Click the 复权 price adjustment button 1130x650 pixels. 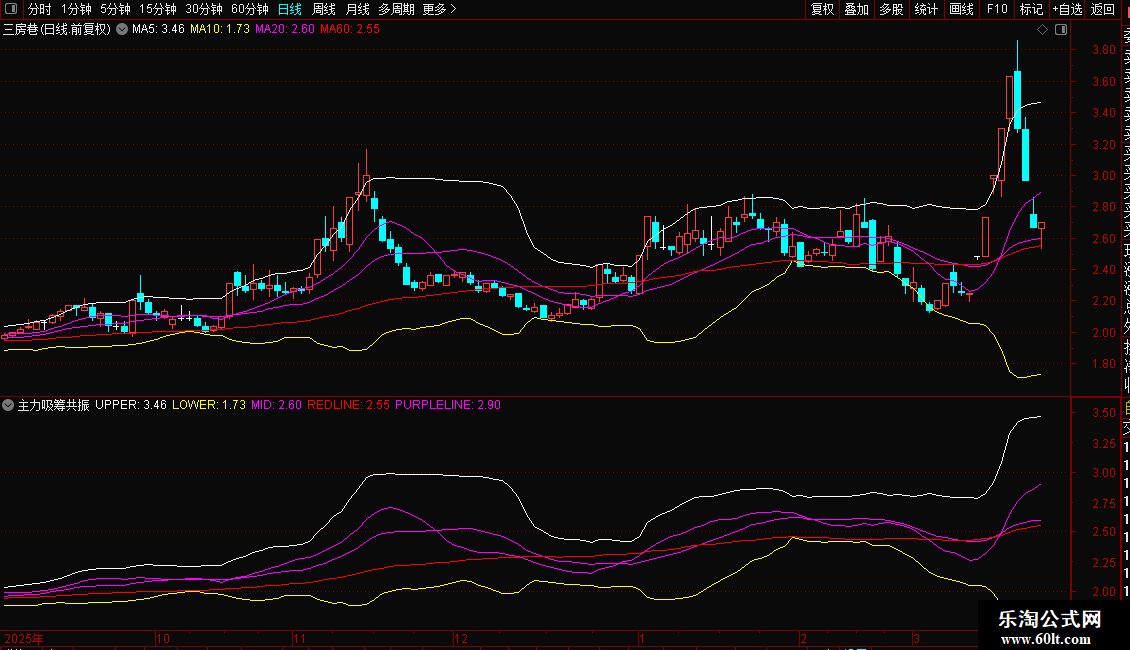822,9
